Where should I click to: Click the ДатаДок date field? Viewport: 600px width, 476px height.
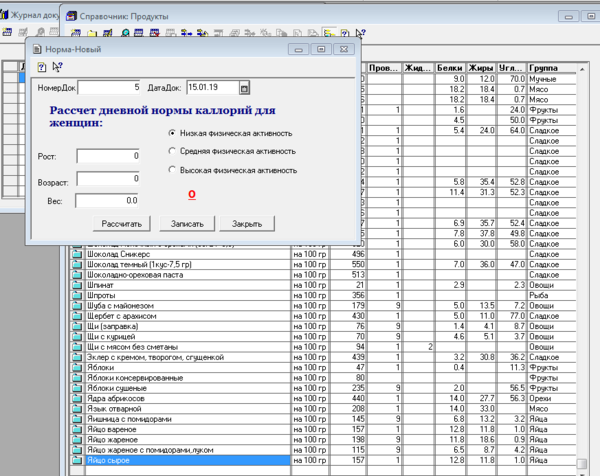213,88
